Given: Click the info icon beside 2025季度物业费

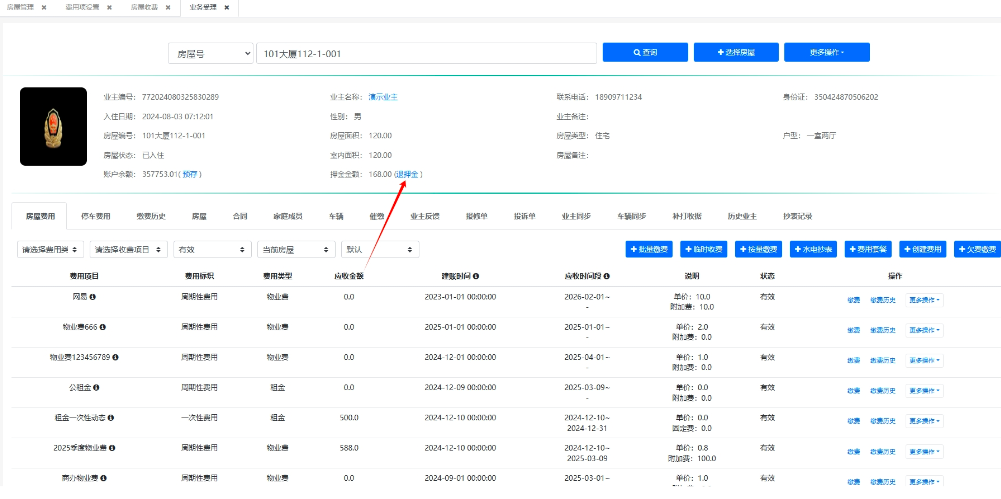Looking at the screenshot, I should 112,447.
